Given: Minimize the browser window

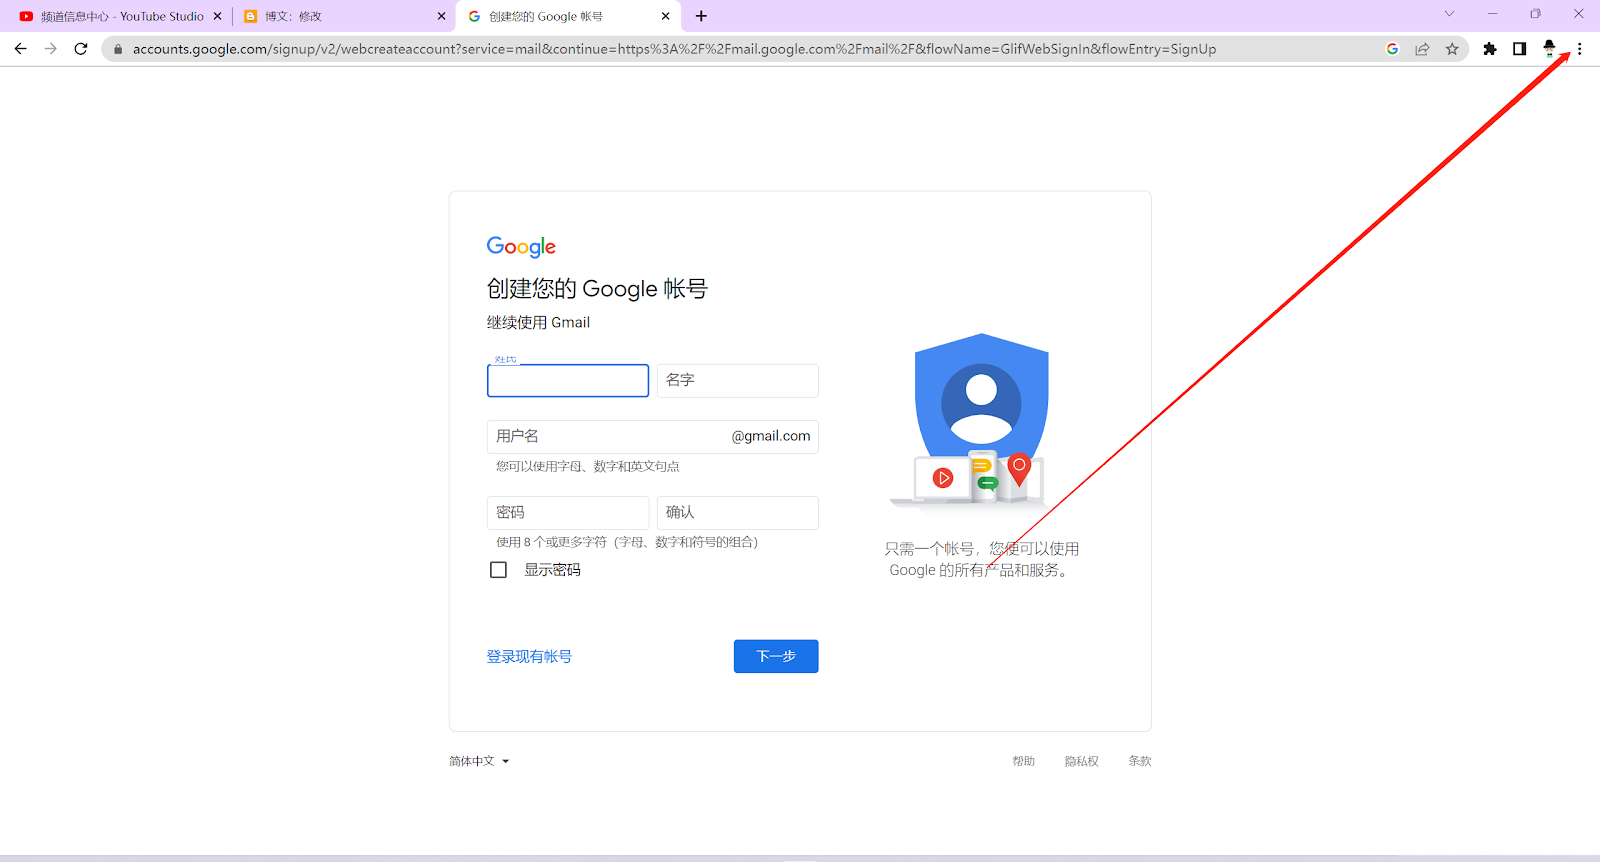Looking at the screenshot, I should pyautogui.click(x=1492, y=14).
